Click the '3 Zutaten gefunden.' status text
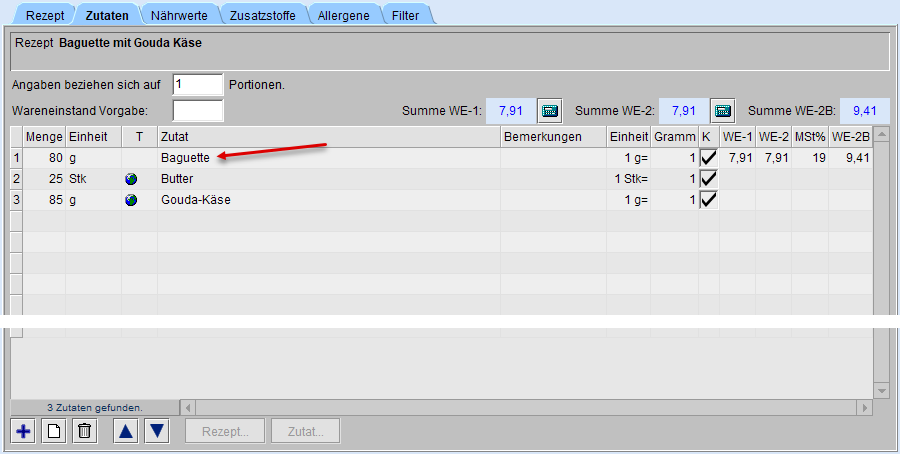Screen dimensions: 900x455 tap(95, 408)
